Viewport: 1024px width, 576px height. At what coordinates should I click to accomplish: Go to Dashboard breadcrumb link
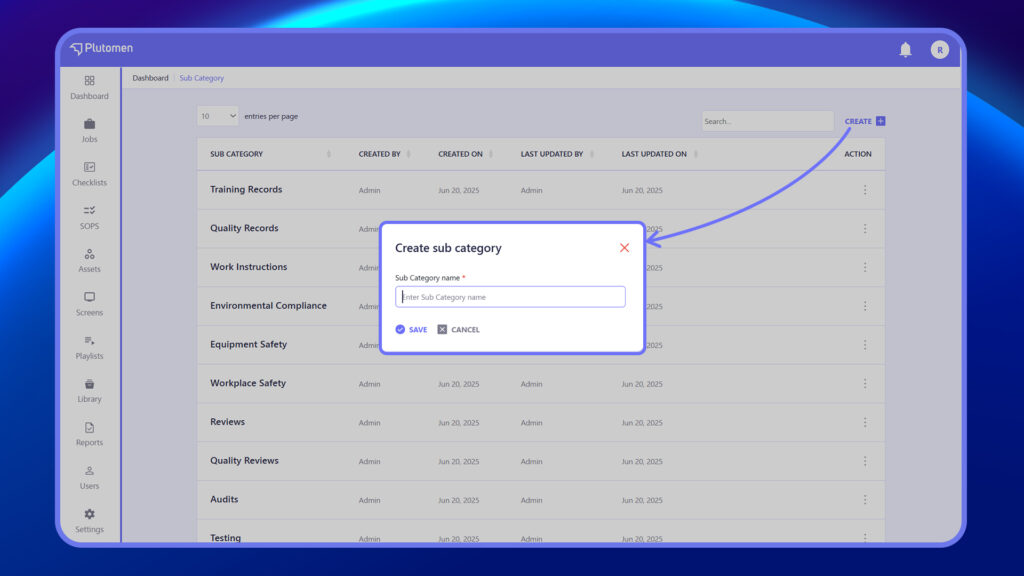[x=150, y=78]
